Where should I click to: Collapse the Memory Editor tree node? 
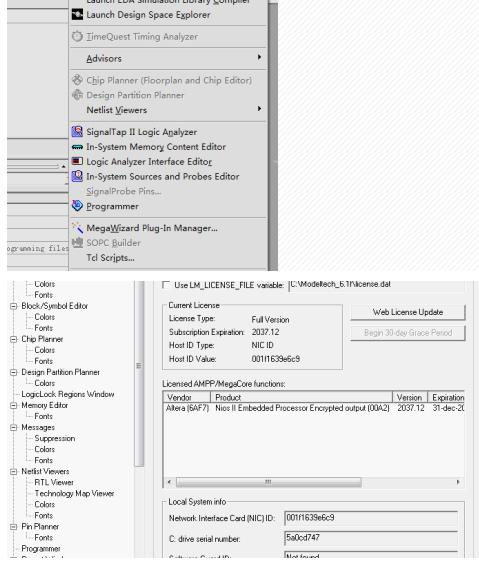point(14,405)
